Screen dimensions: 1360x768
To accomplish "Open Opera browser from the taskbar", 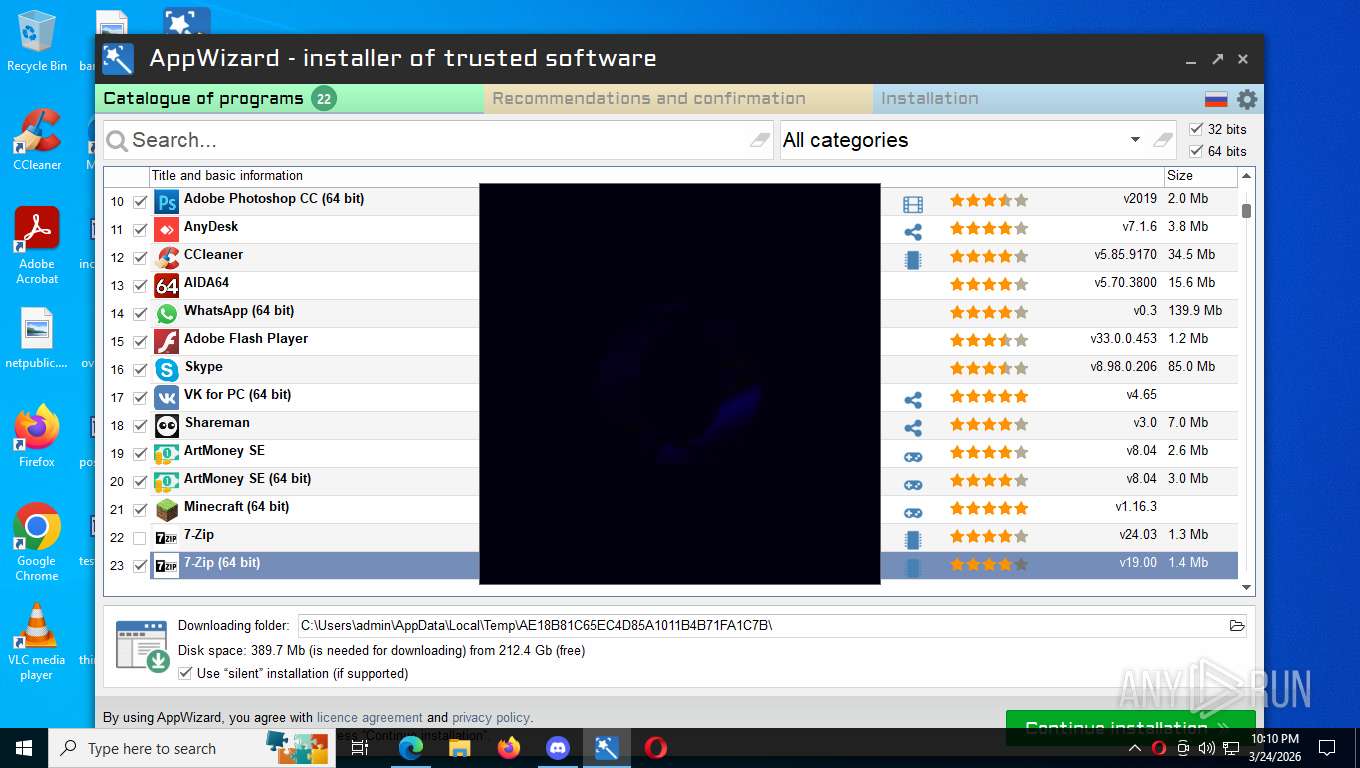I will tap(656, 747).
